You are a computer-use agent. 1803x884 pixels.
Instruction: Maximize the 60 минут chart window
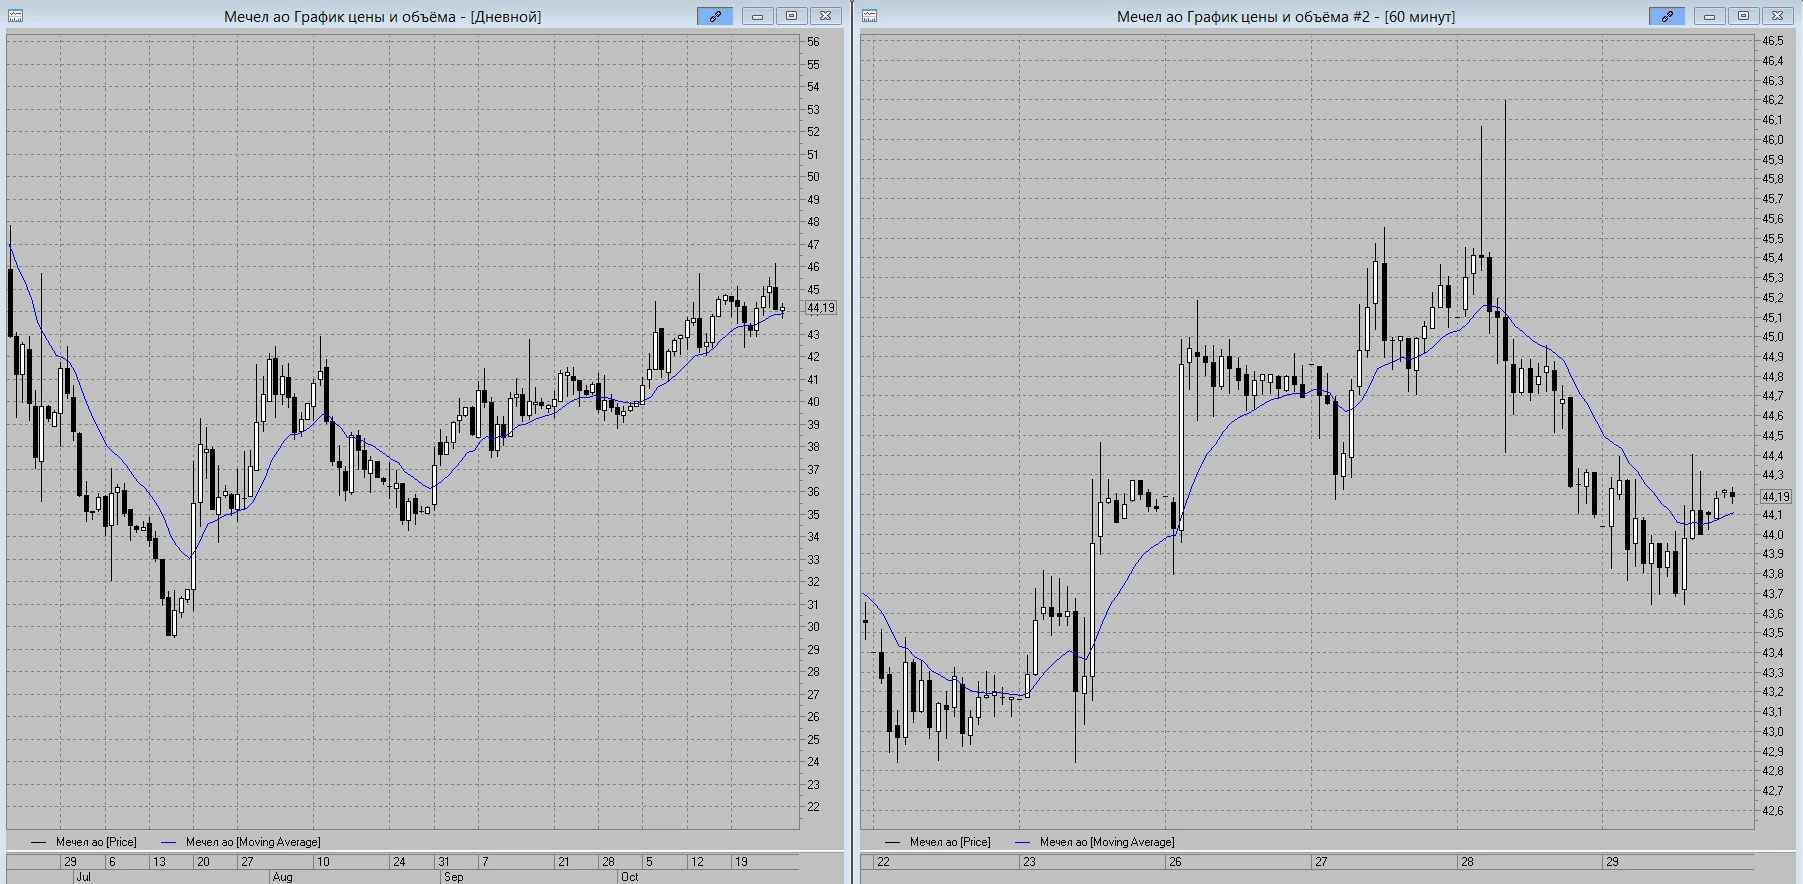pyautogui.click(x=1743, y=16)
